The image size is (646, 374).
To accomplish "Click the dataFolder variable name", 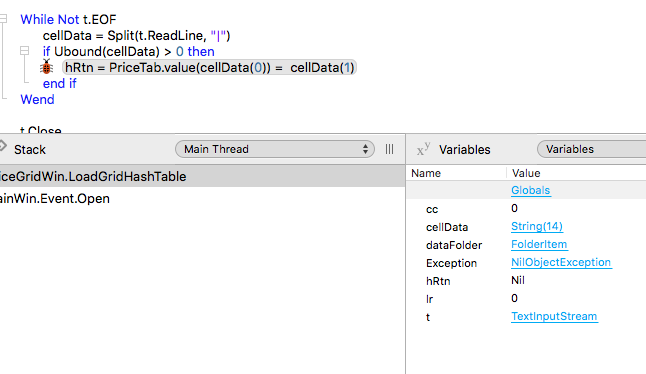I will pos(454,245).
